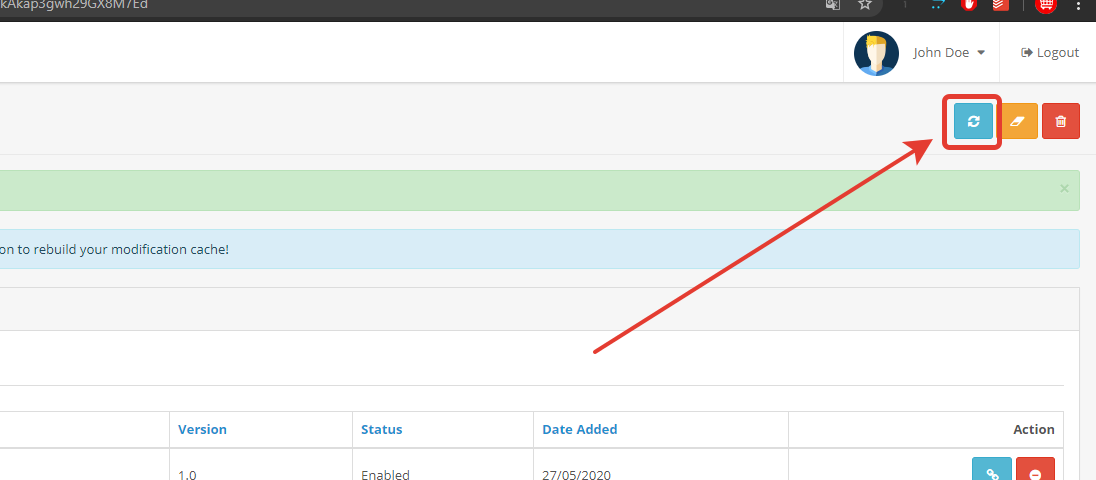
Task: Click the red disable button in the Action column
Action: click(1035, 472)
